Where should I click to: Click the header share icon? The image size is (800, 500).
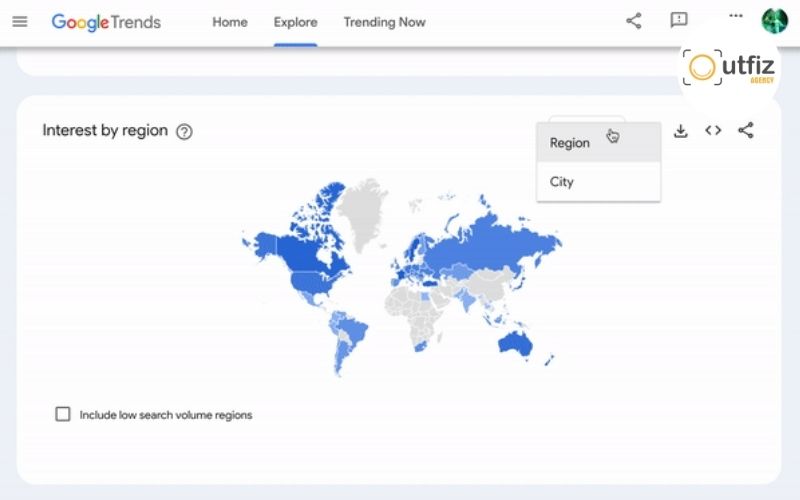(x=634, y=21)
